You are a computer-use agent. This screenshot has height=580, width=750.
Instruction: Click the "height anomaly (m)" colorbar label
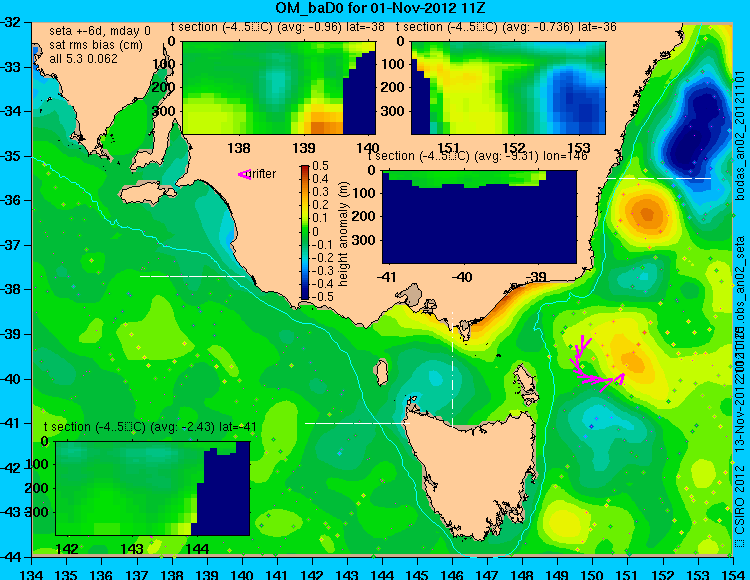click(x=343, y=234)
